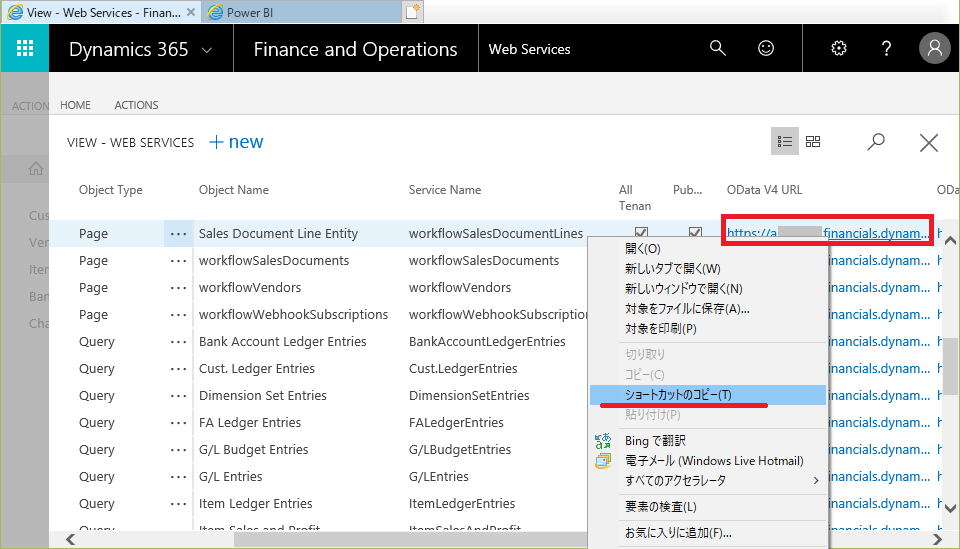
Task: Open the feedback smiley icon
Action: coord(766,48)
